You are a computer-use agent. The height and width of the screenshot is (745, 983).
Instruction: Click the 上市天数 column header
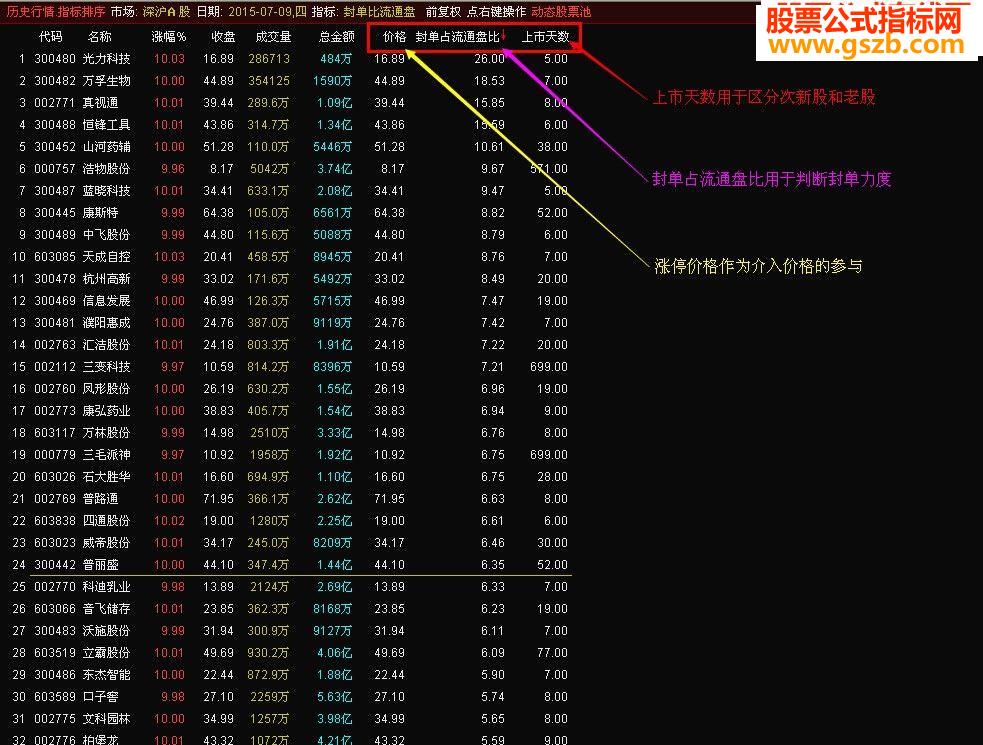[545, 37]
